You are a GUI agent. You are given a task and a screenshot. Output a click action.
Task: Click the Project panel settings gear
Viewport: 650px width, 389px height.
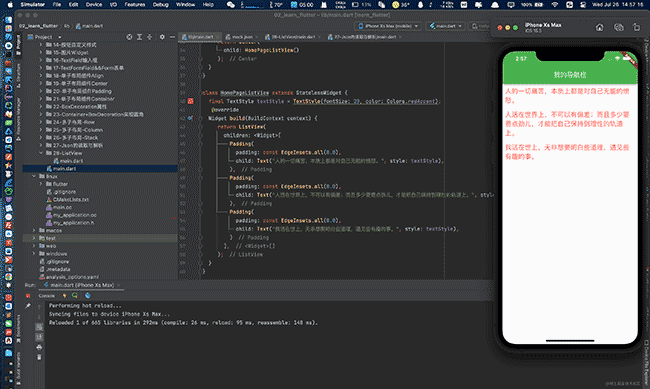pyautogui.click(x=162, y=37)
